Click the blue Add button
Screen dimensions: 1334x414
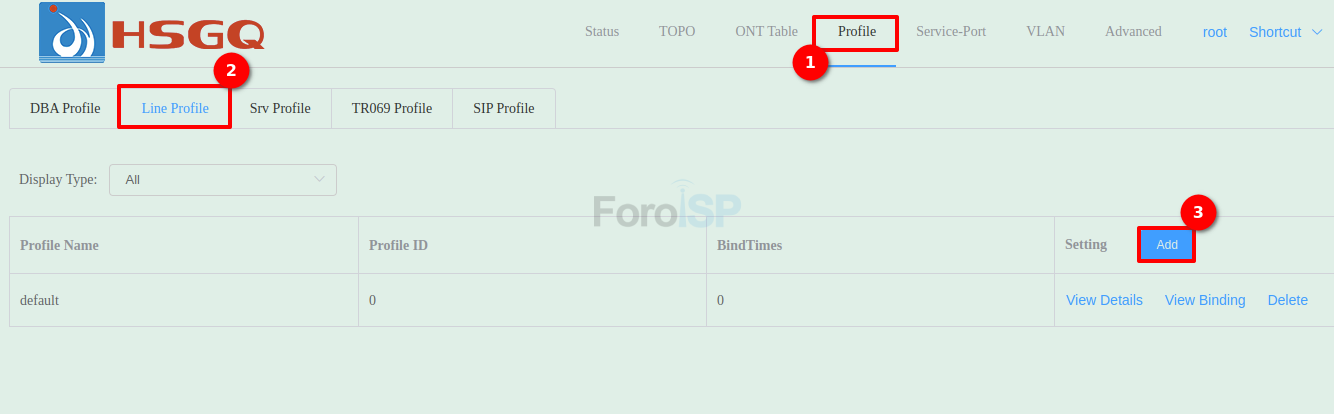pos(1166,245)
